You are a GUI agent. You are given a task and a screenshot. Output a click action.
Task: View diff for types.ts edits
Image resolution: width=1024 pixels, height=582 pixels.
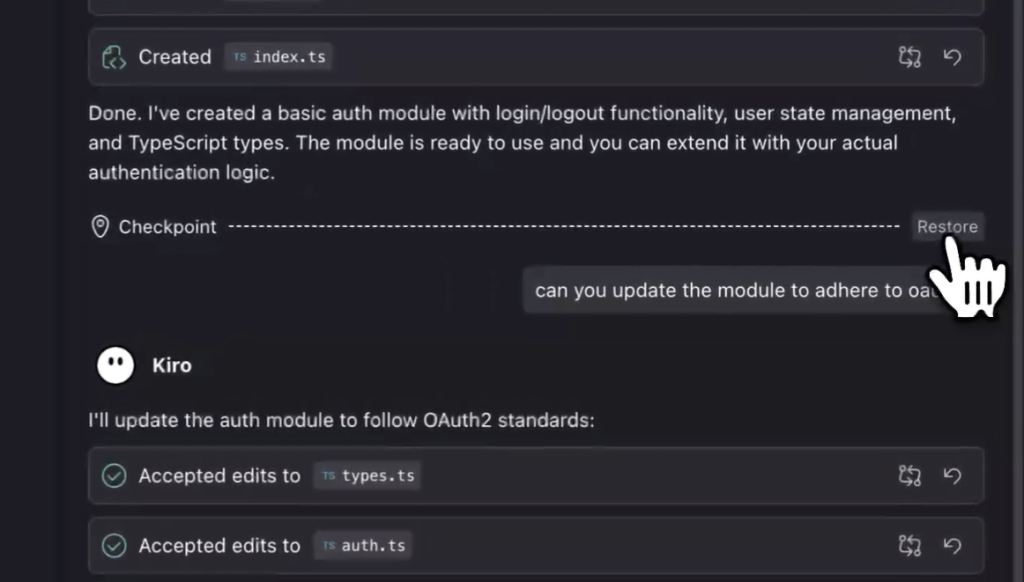point(909,476)
